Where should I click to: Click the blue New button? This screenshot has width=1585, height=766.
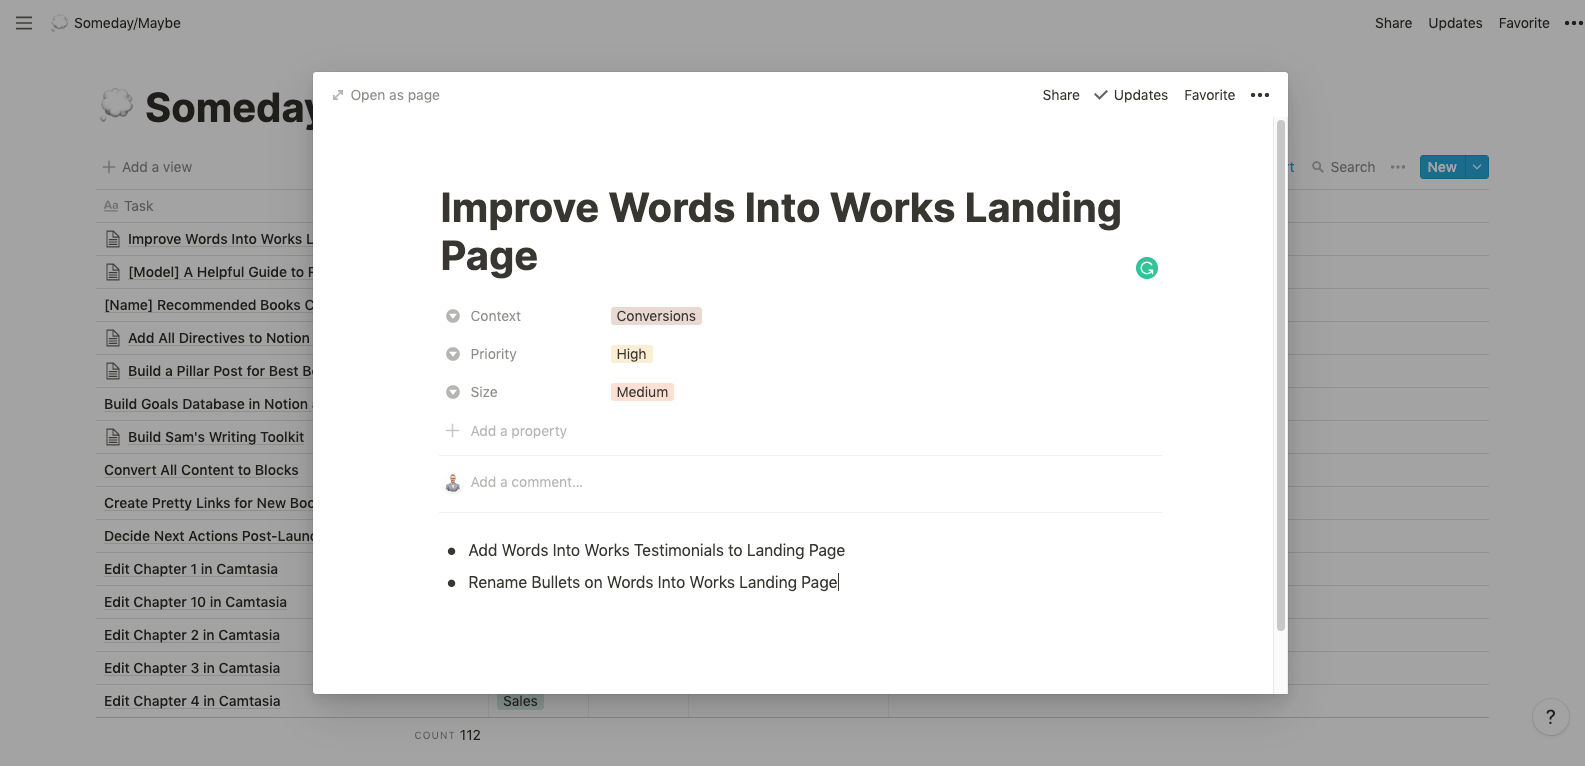(x=1442, y=167)
